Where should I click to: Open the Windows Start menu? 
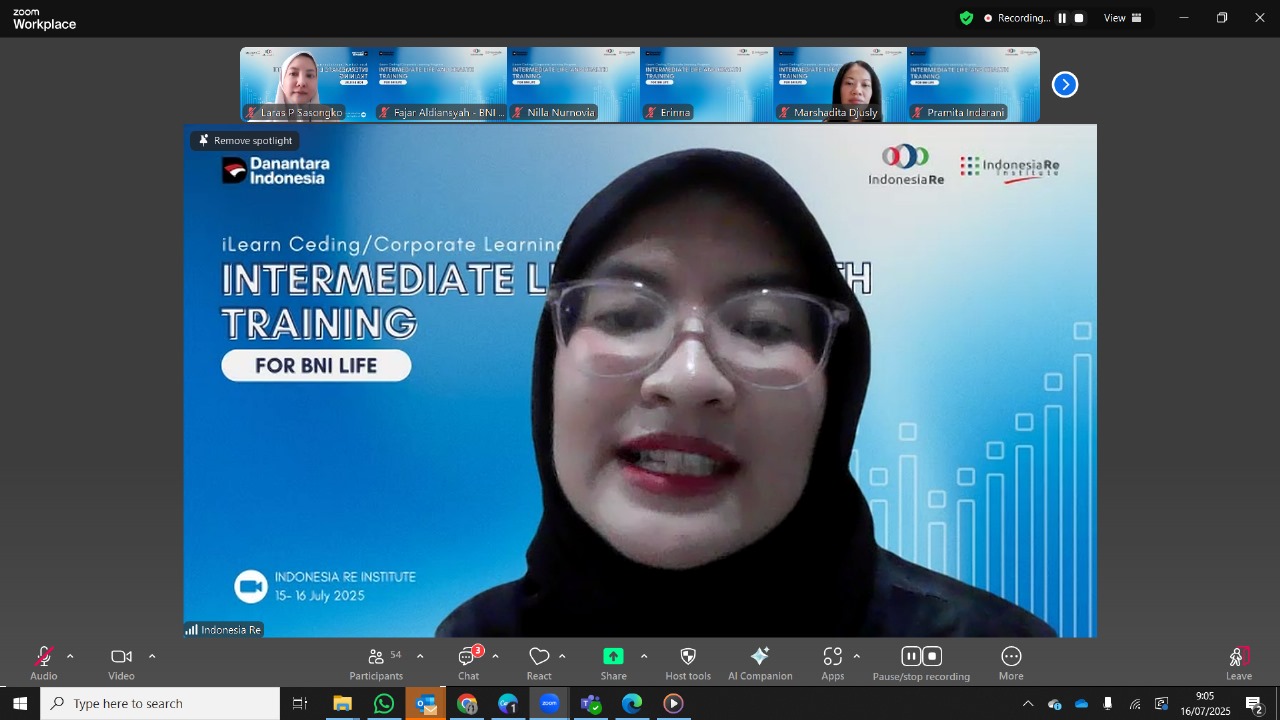click(x=20, y=704)
